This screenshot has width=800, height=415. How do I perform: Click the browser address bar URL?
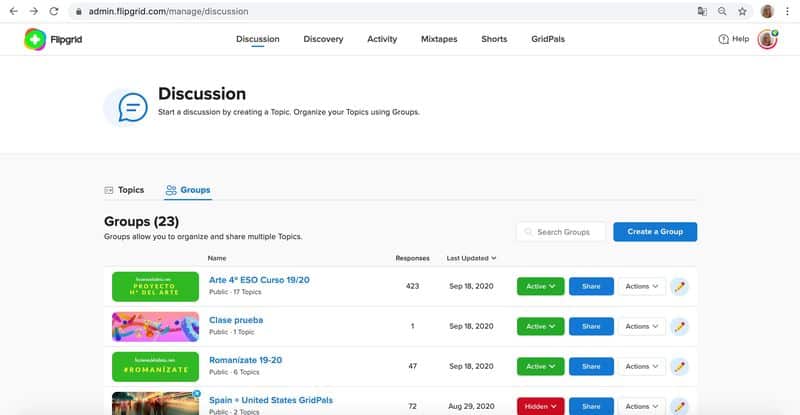(168, 11)
